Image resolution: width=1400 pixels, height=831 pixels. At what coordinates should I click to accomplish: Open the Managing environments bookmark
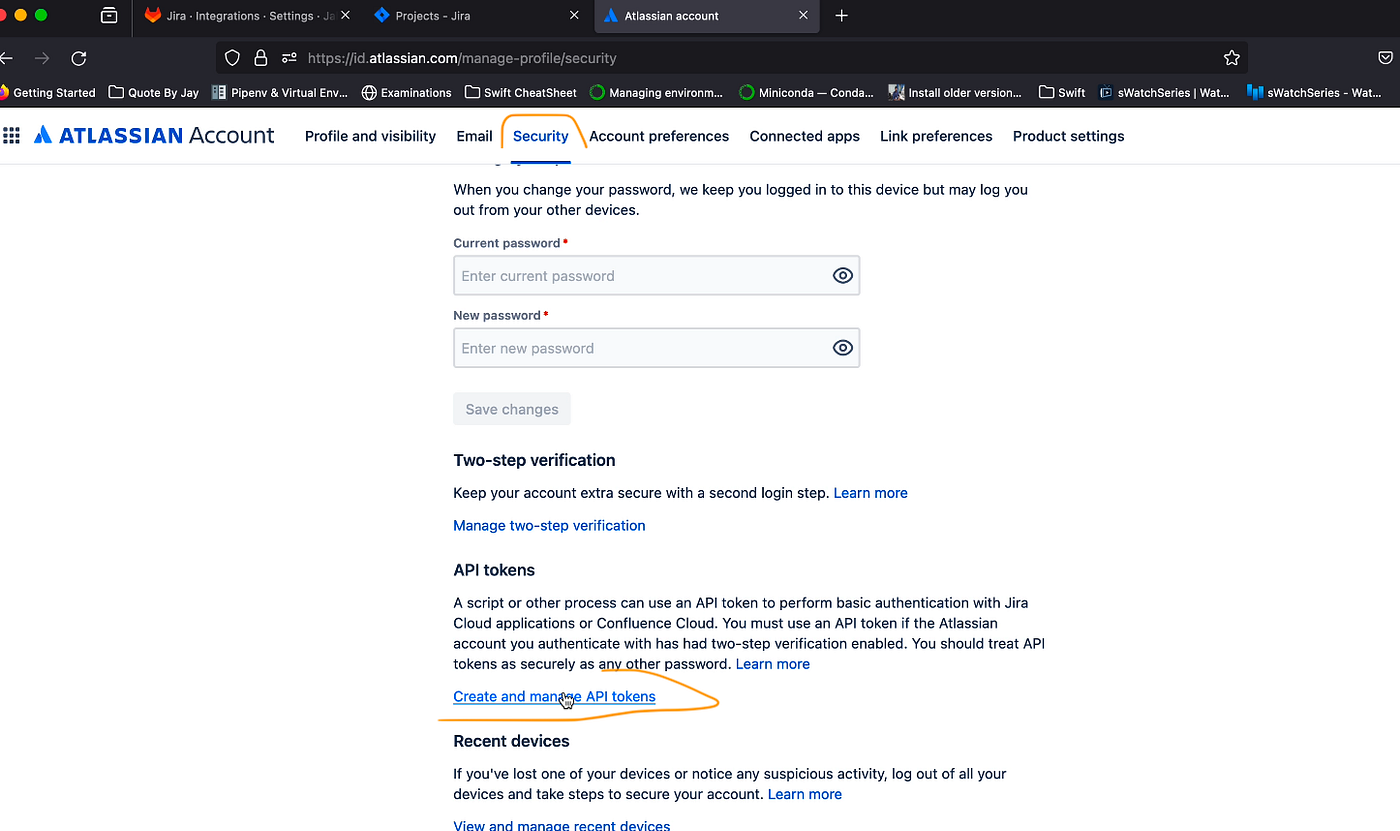pyautogui.click(x=656, y=92)
